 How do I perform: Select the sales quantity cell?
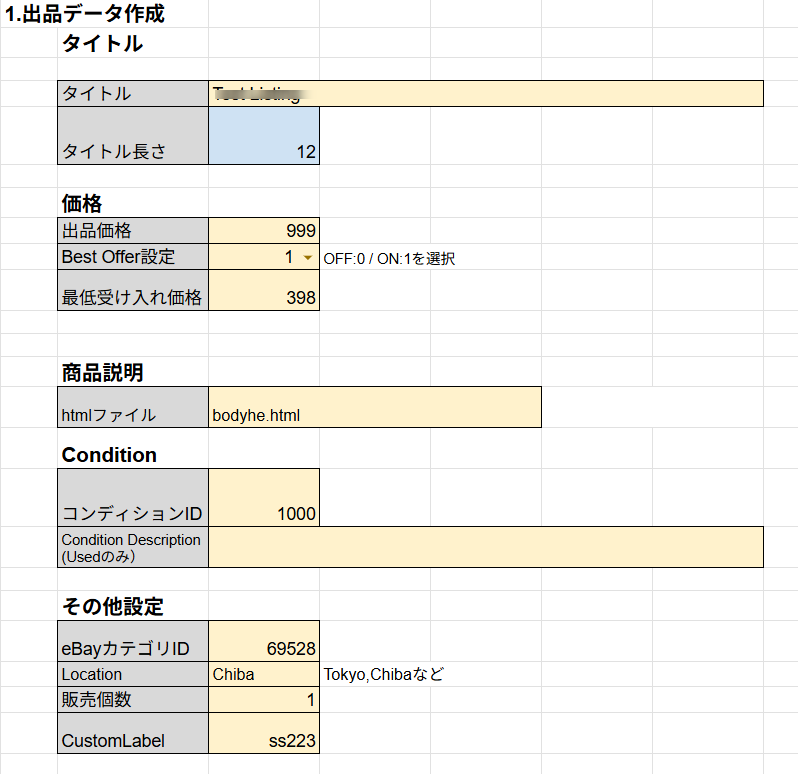tap(264, 700)
